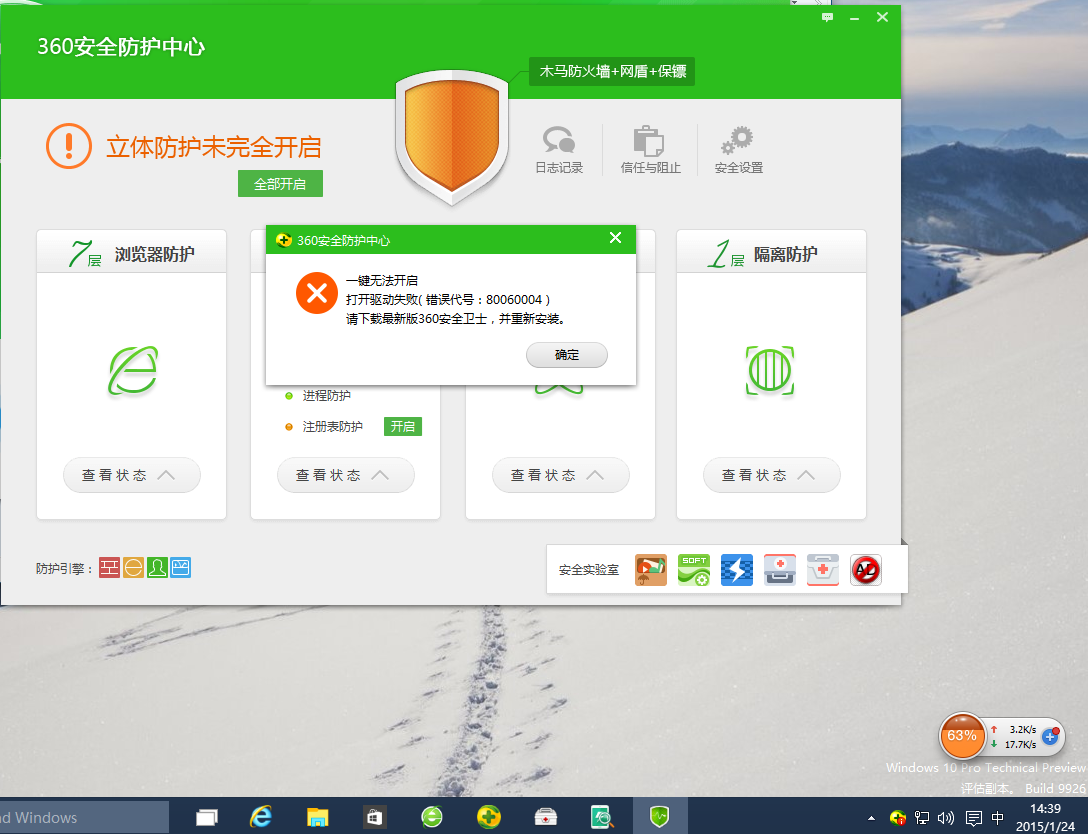The image size is (1088, 834).
Task: Switch the 中 input method indicator
Action: 997,817
